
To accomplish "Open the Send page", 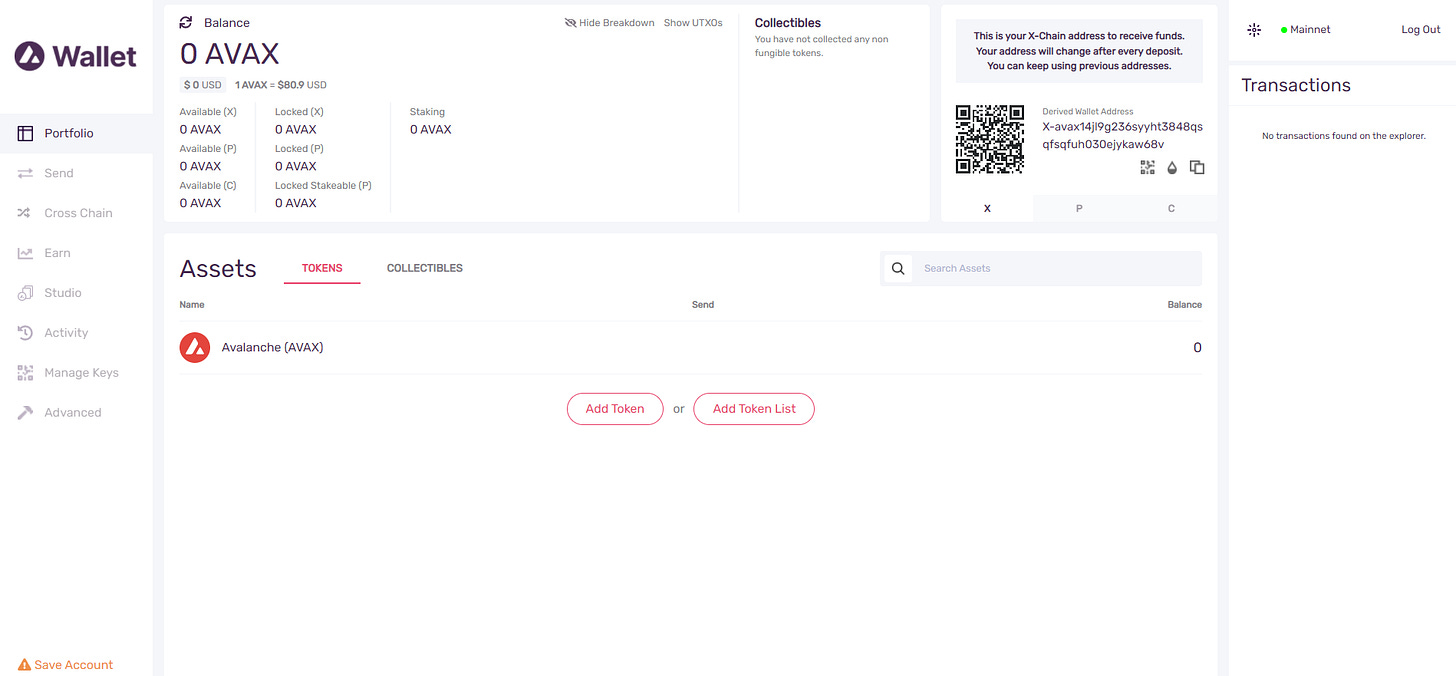I will [76, 173].
